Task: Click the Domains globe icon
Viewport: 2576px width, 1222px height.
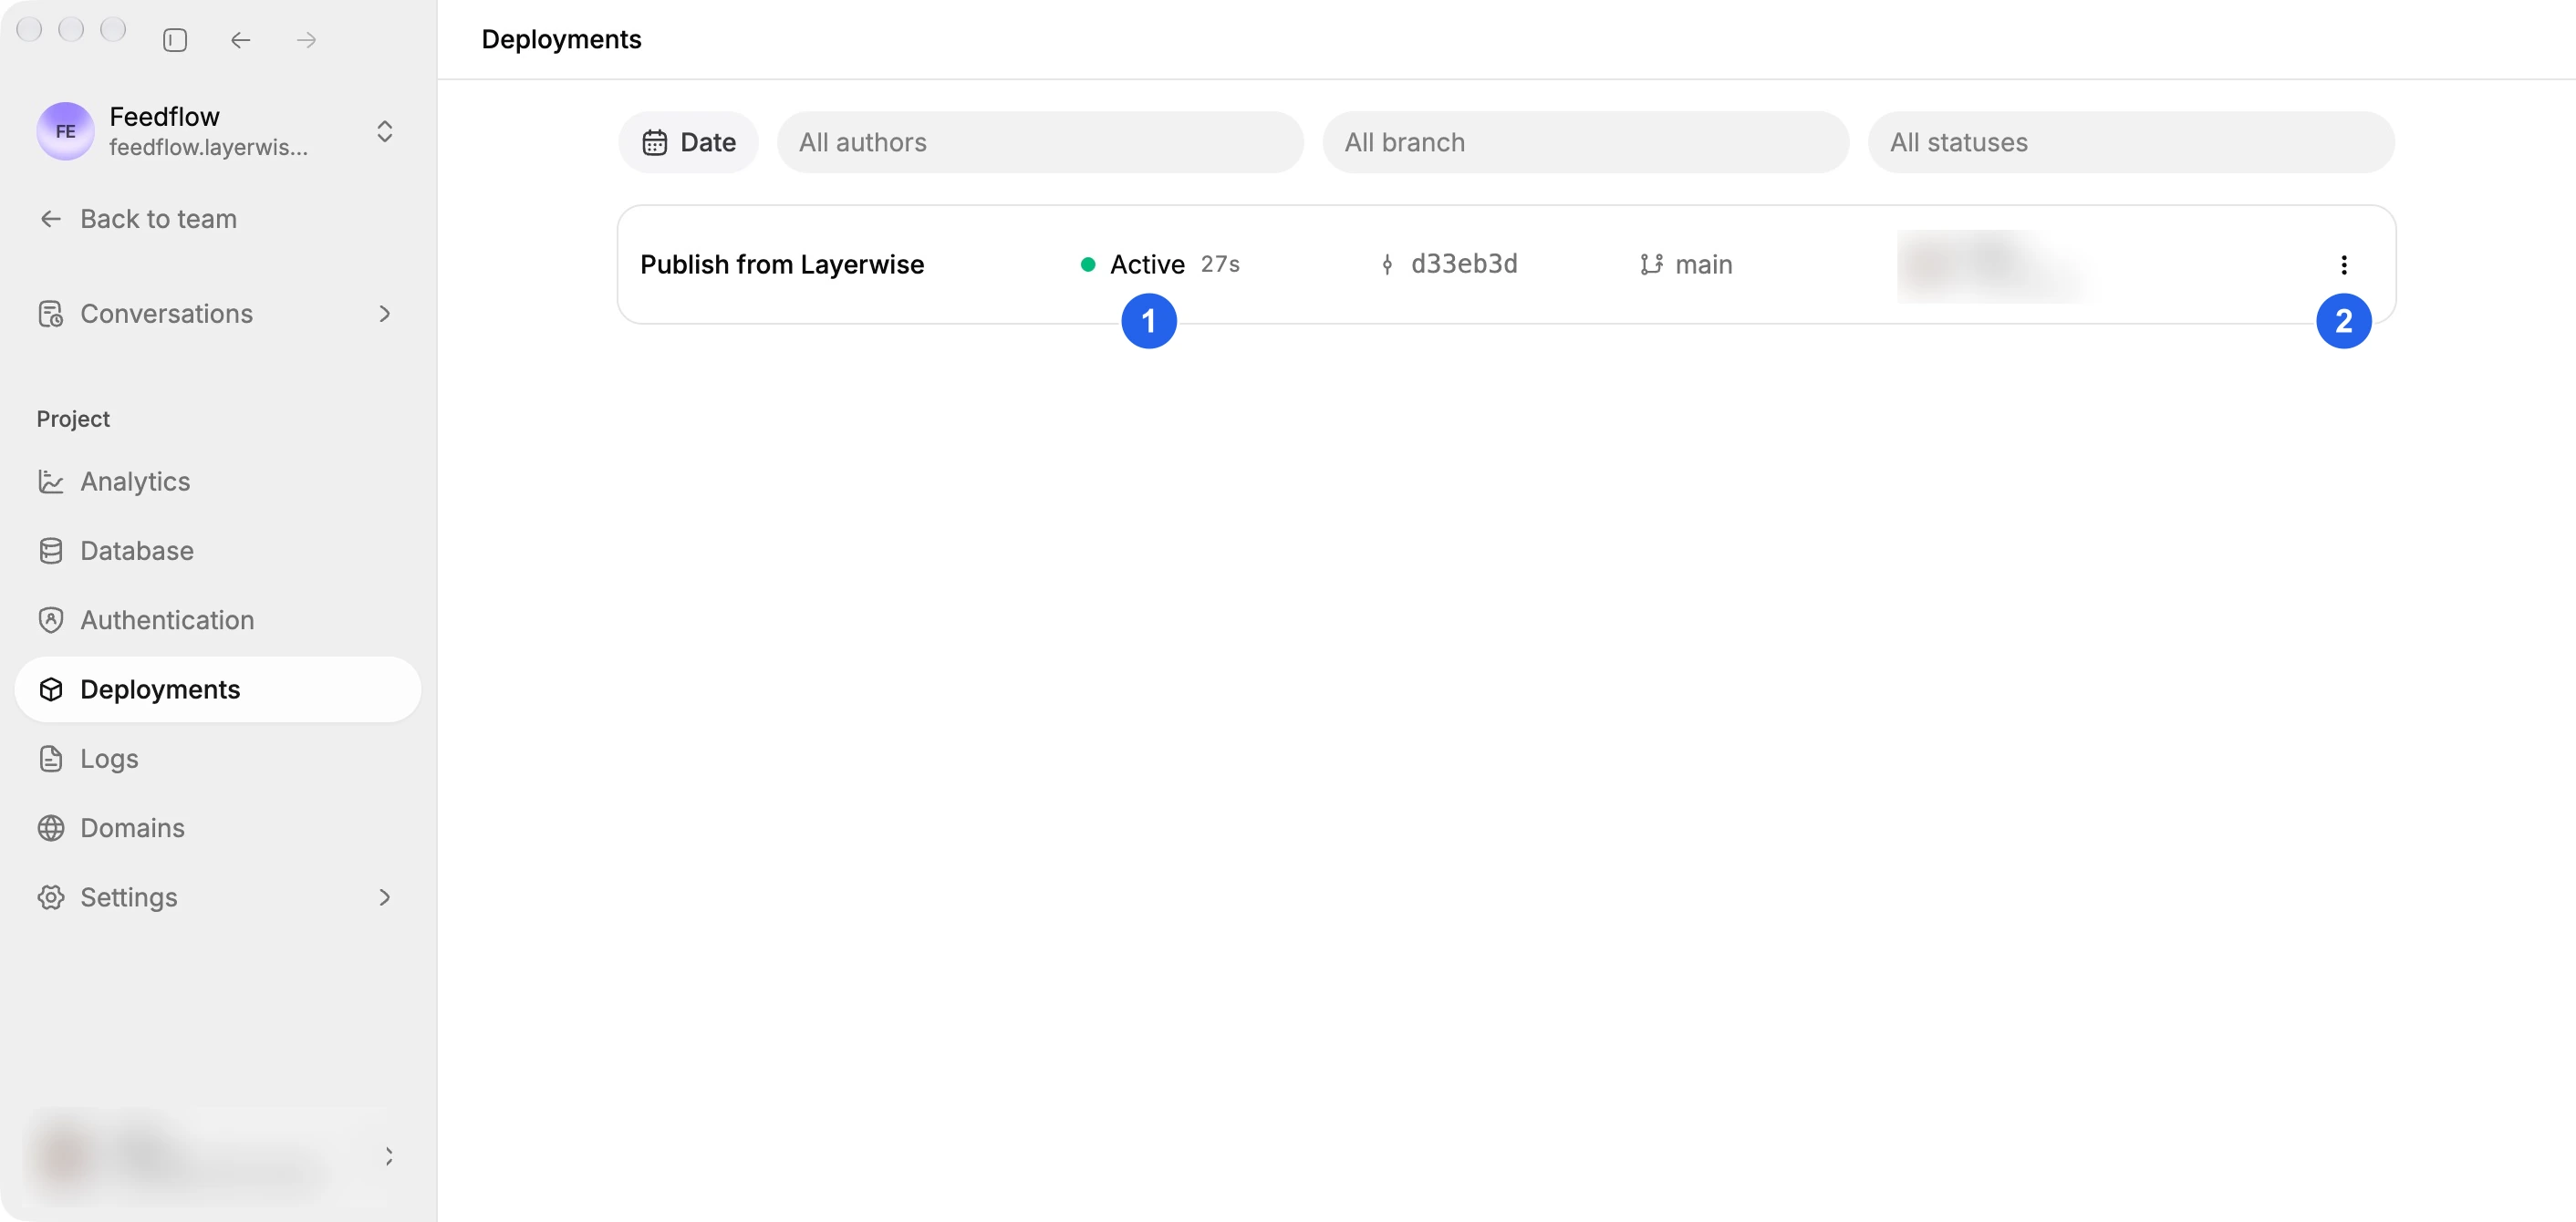Action: pos(51,828)
